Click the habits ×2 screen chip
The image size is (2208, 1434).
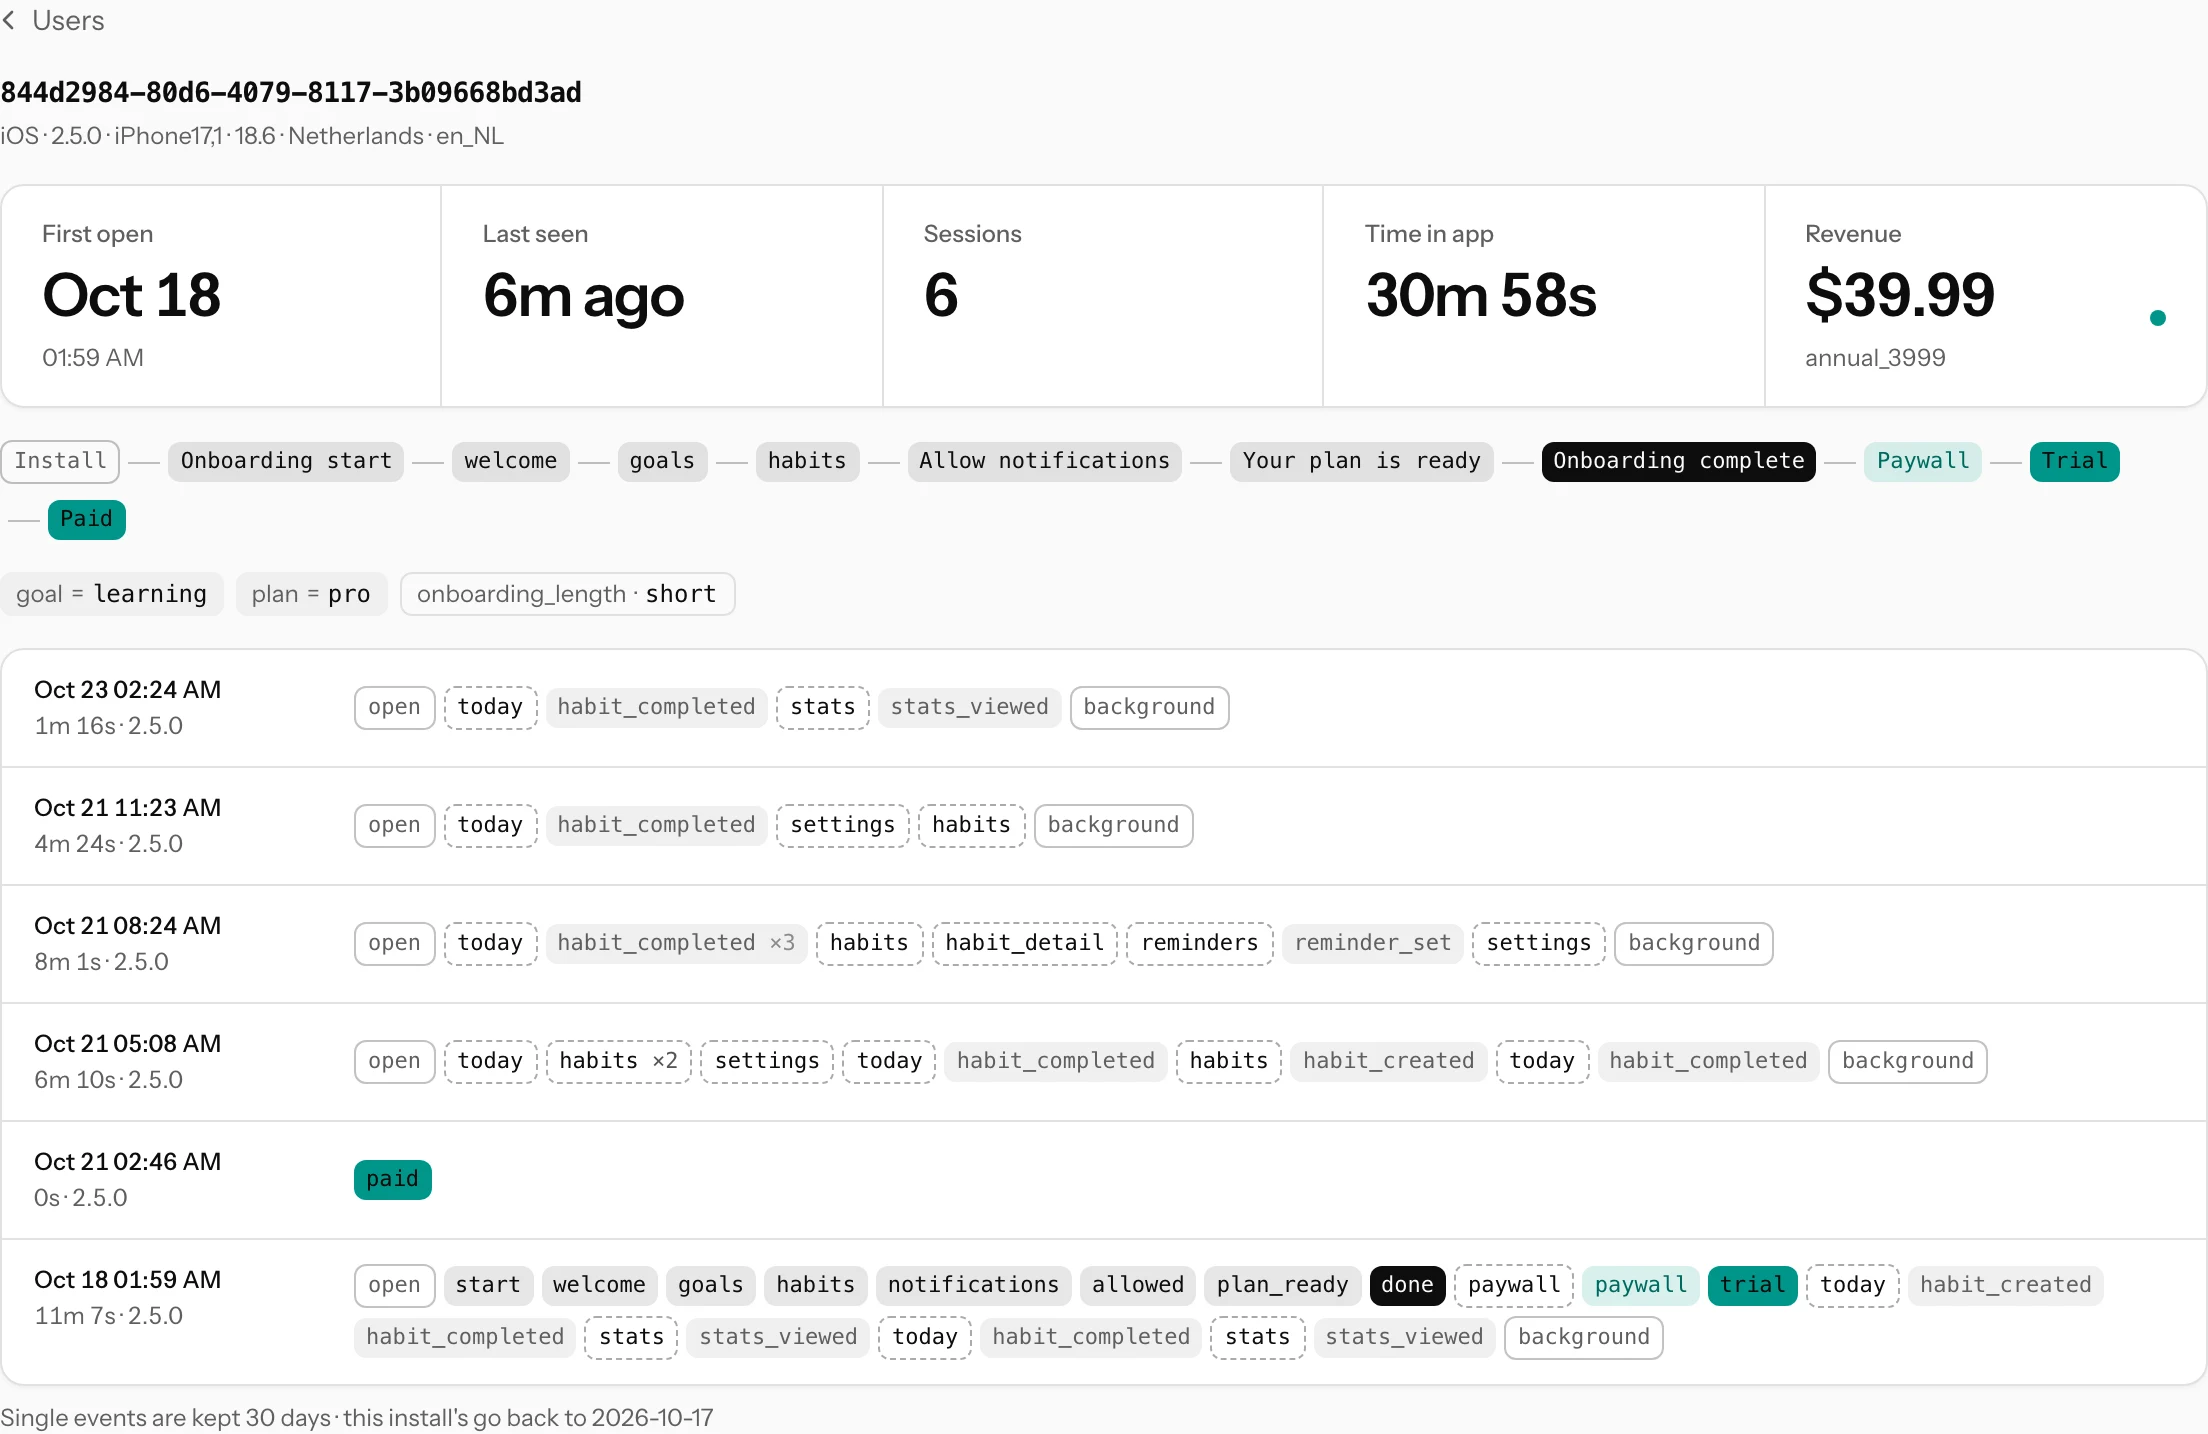click(618, 1062)
